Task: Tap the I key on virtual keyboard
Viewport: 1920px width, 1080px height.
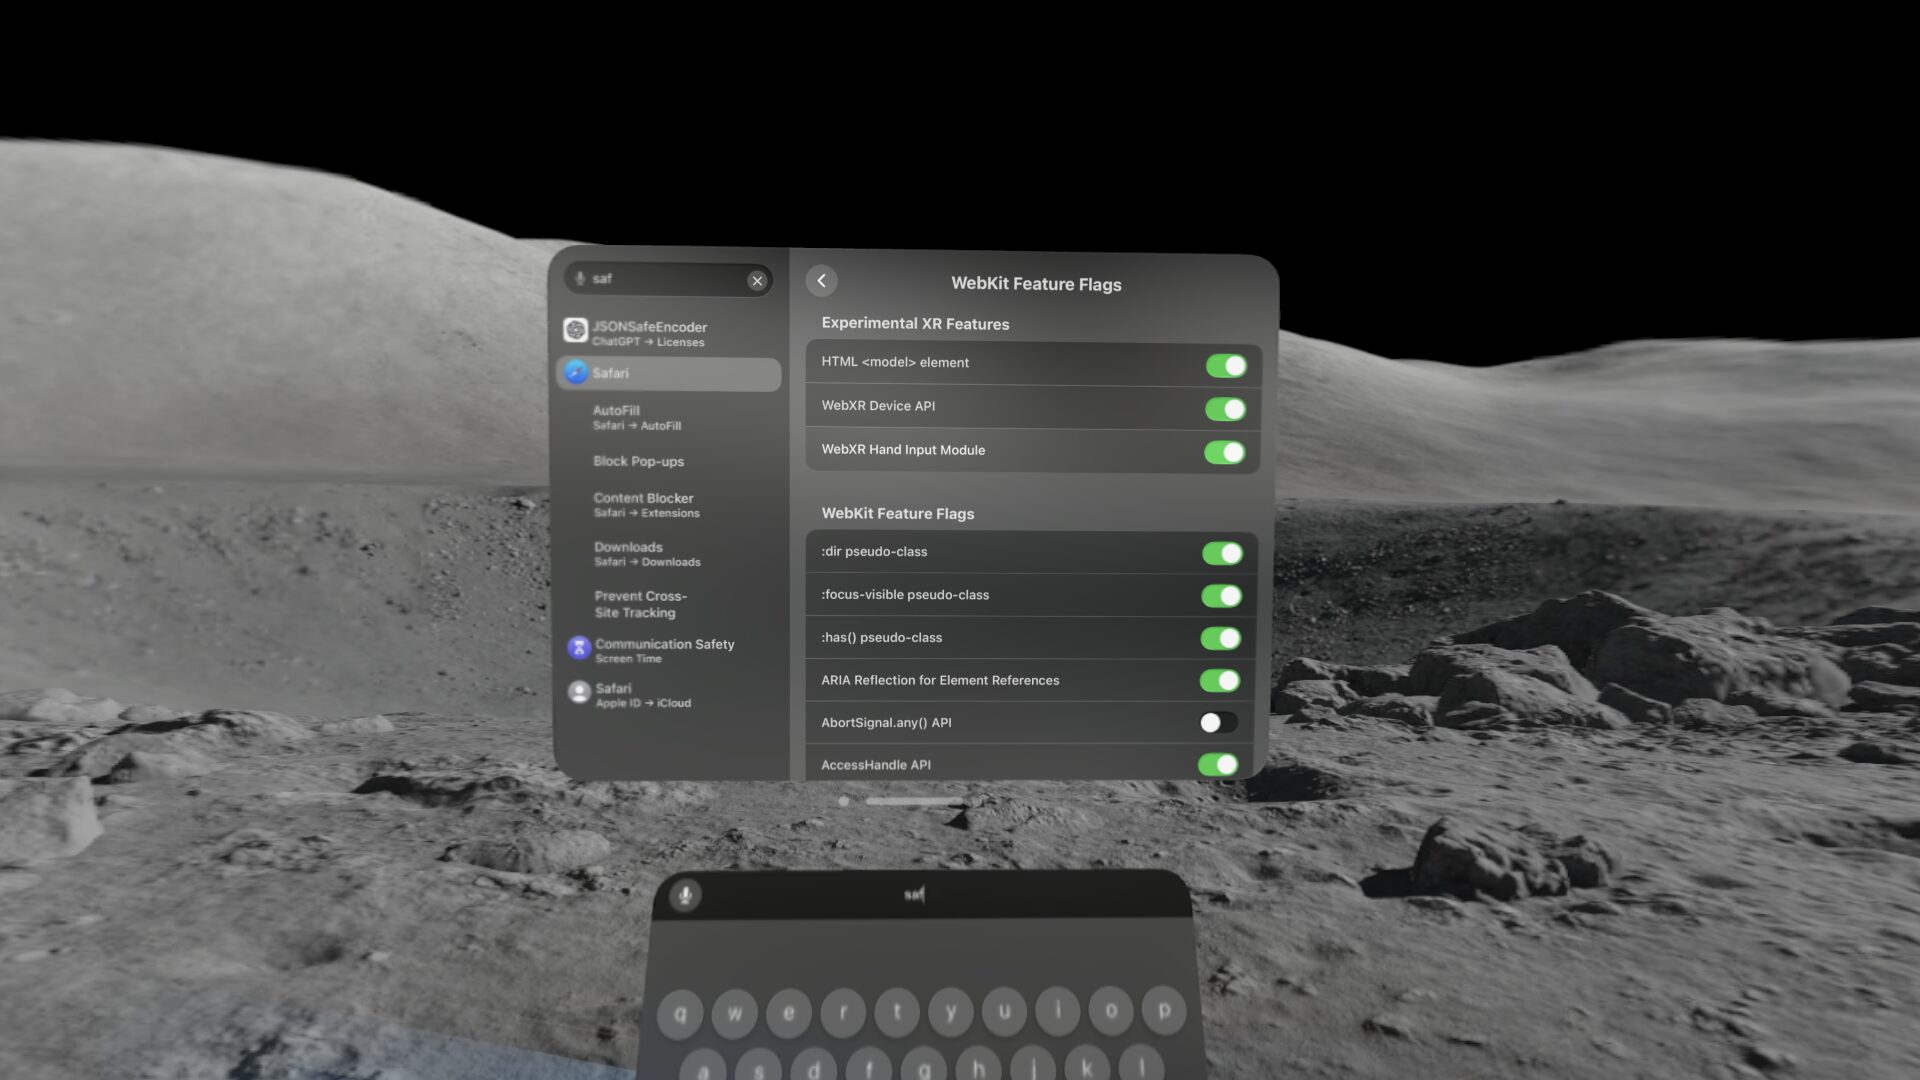Action: click(1058, 1011)
